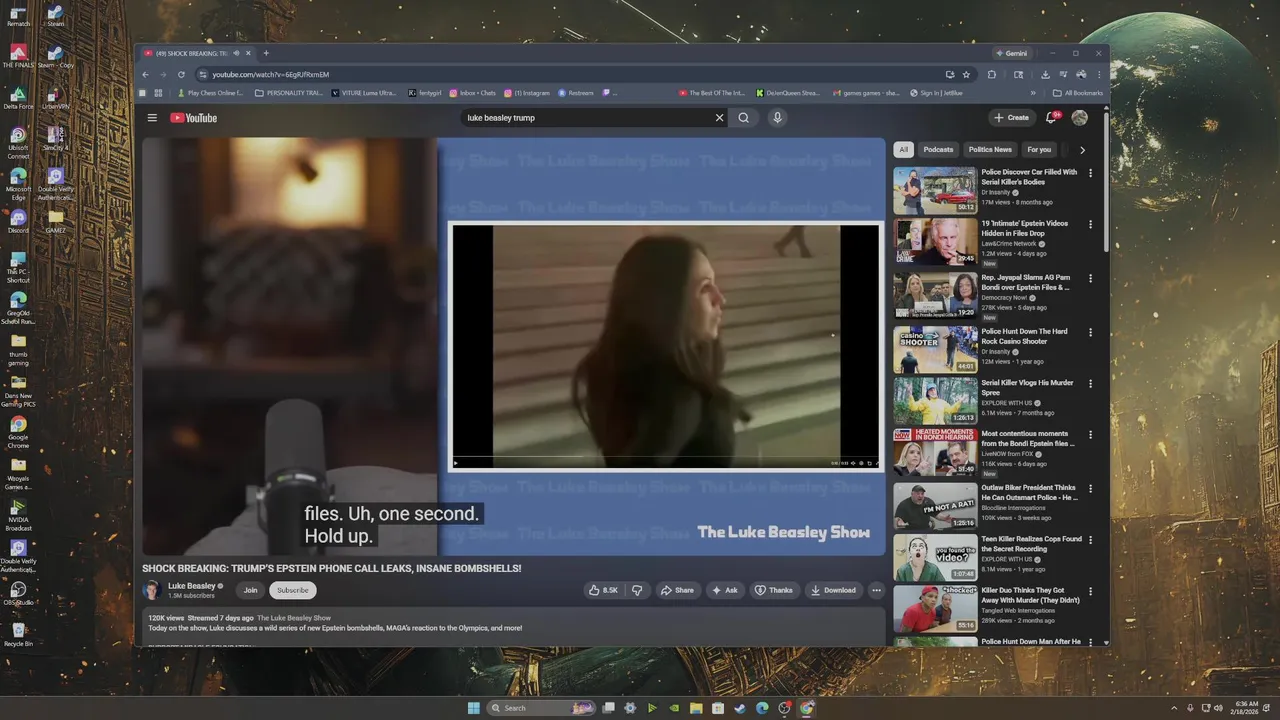Like the video with thumbs up
The image size is (1280, 720).
click(x=603, y=590)
